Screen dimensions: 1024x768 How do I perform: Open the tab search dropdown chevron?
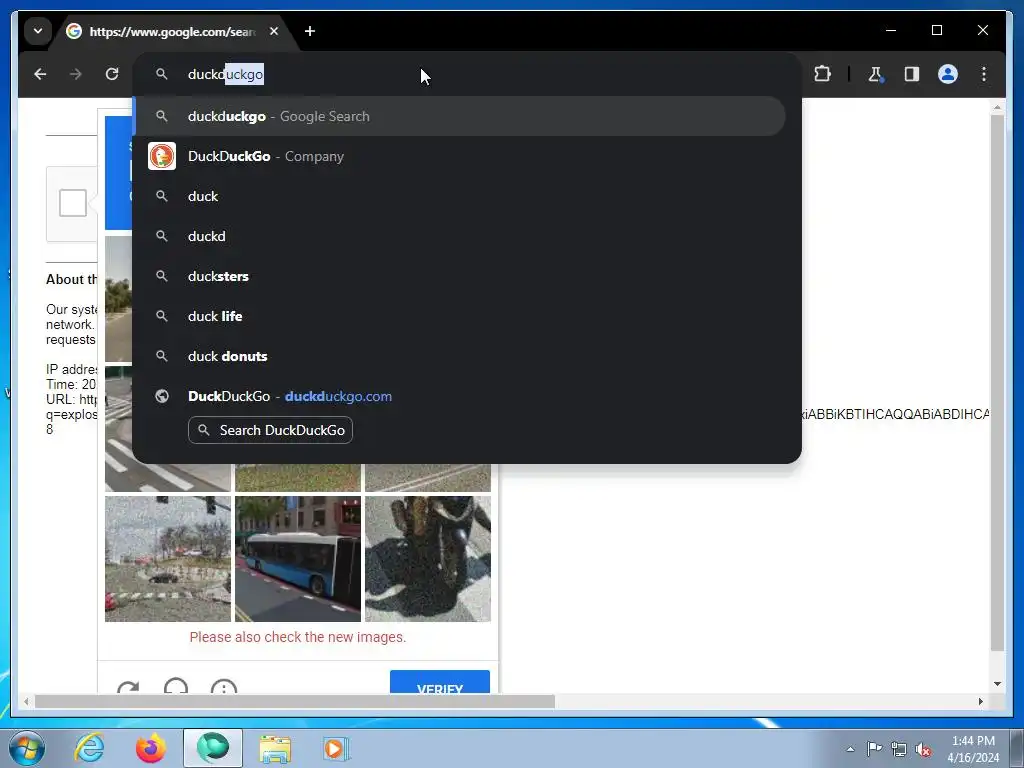38,31
